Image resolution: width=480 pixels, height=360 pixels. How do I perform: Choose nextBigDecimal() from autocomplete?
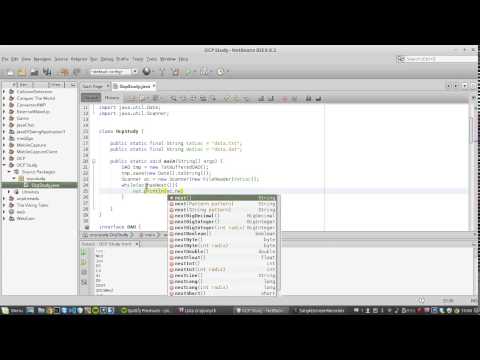click(222, 216)
